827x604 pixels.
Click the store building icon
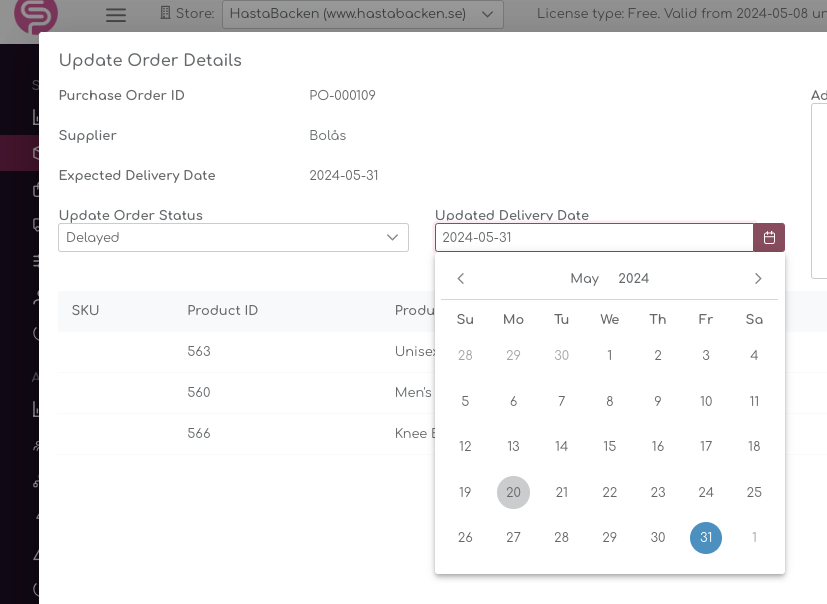(x=165, y=13)
